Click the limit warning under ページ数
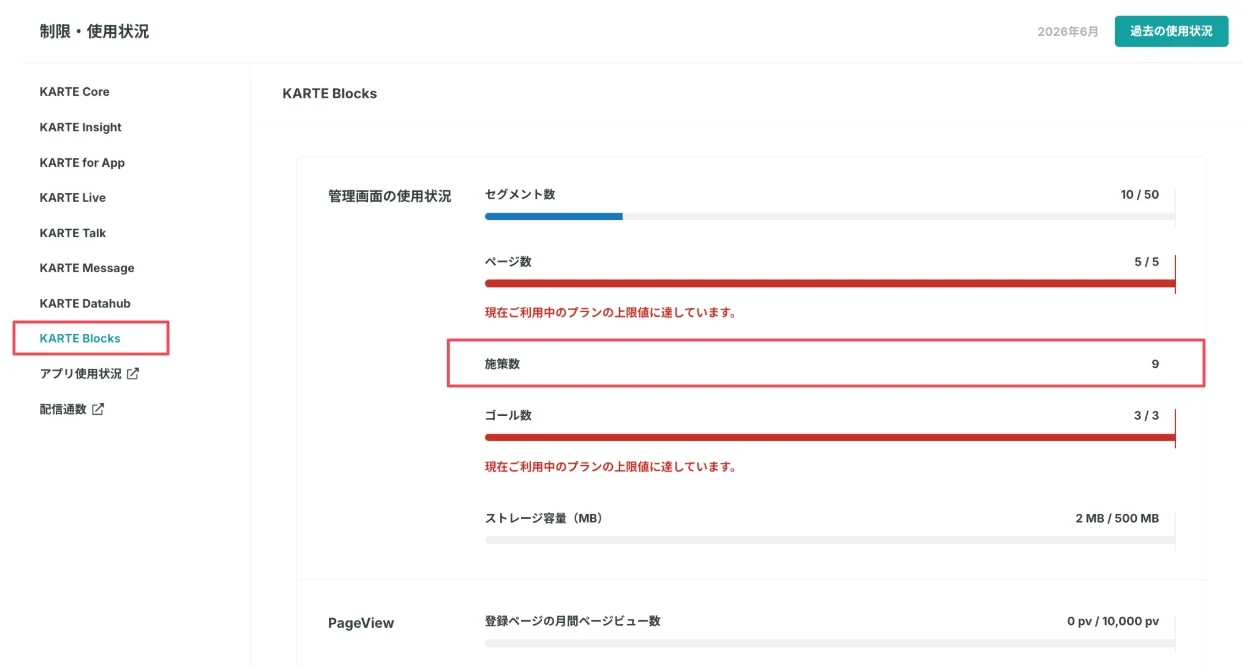 (611, 313)
